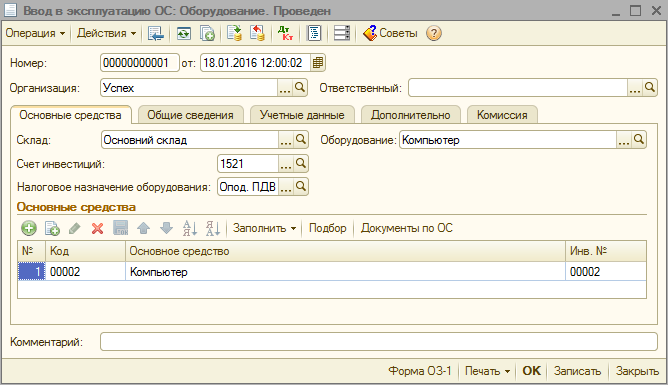Viewport: 668px width, 385px height.
Task: Click the Форма ОЗ-1 button
Action: [420, 371]
